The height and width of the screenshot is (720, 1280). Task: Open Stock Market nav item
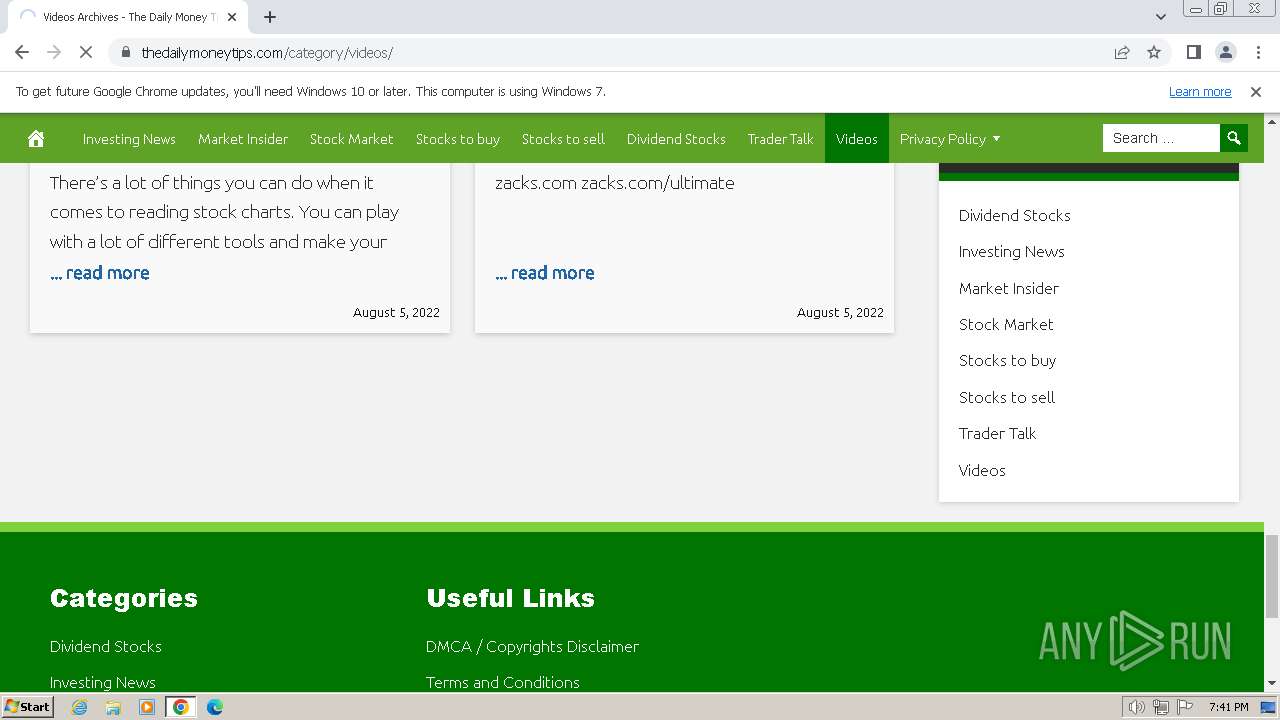pos(351,139)
